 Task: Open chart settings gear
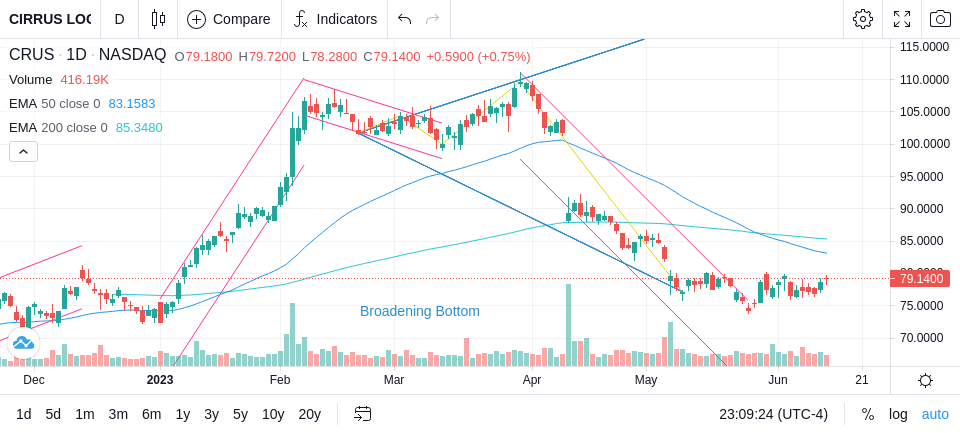click(x=863, y=19)
